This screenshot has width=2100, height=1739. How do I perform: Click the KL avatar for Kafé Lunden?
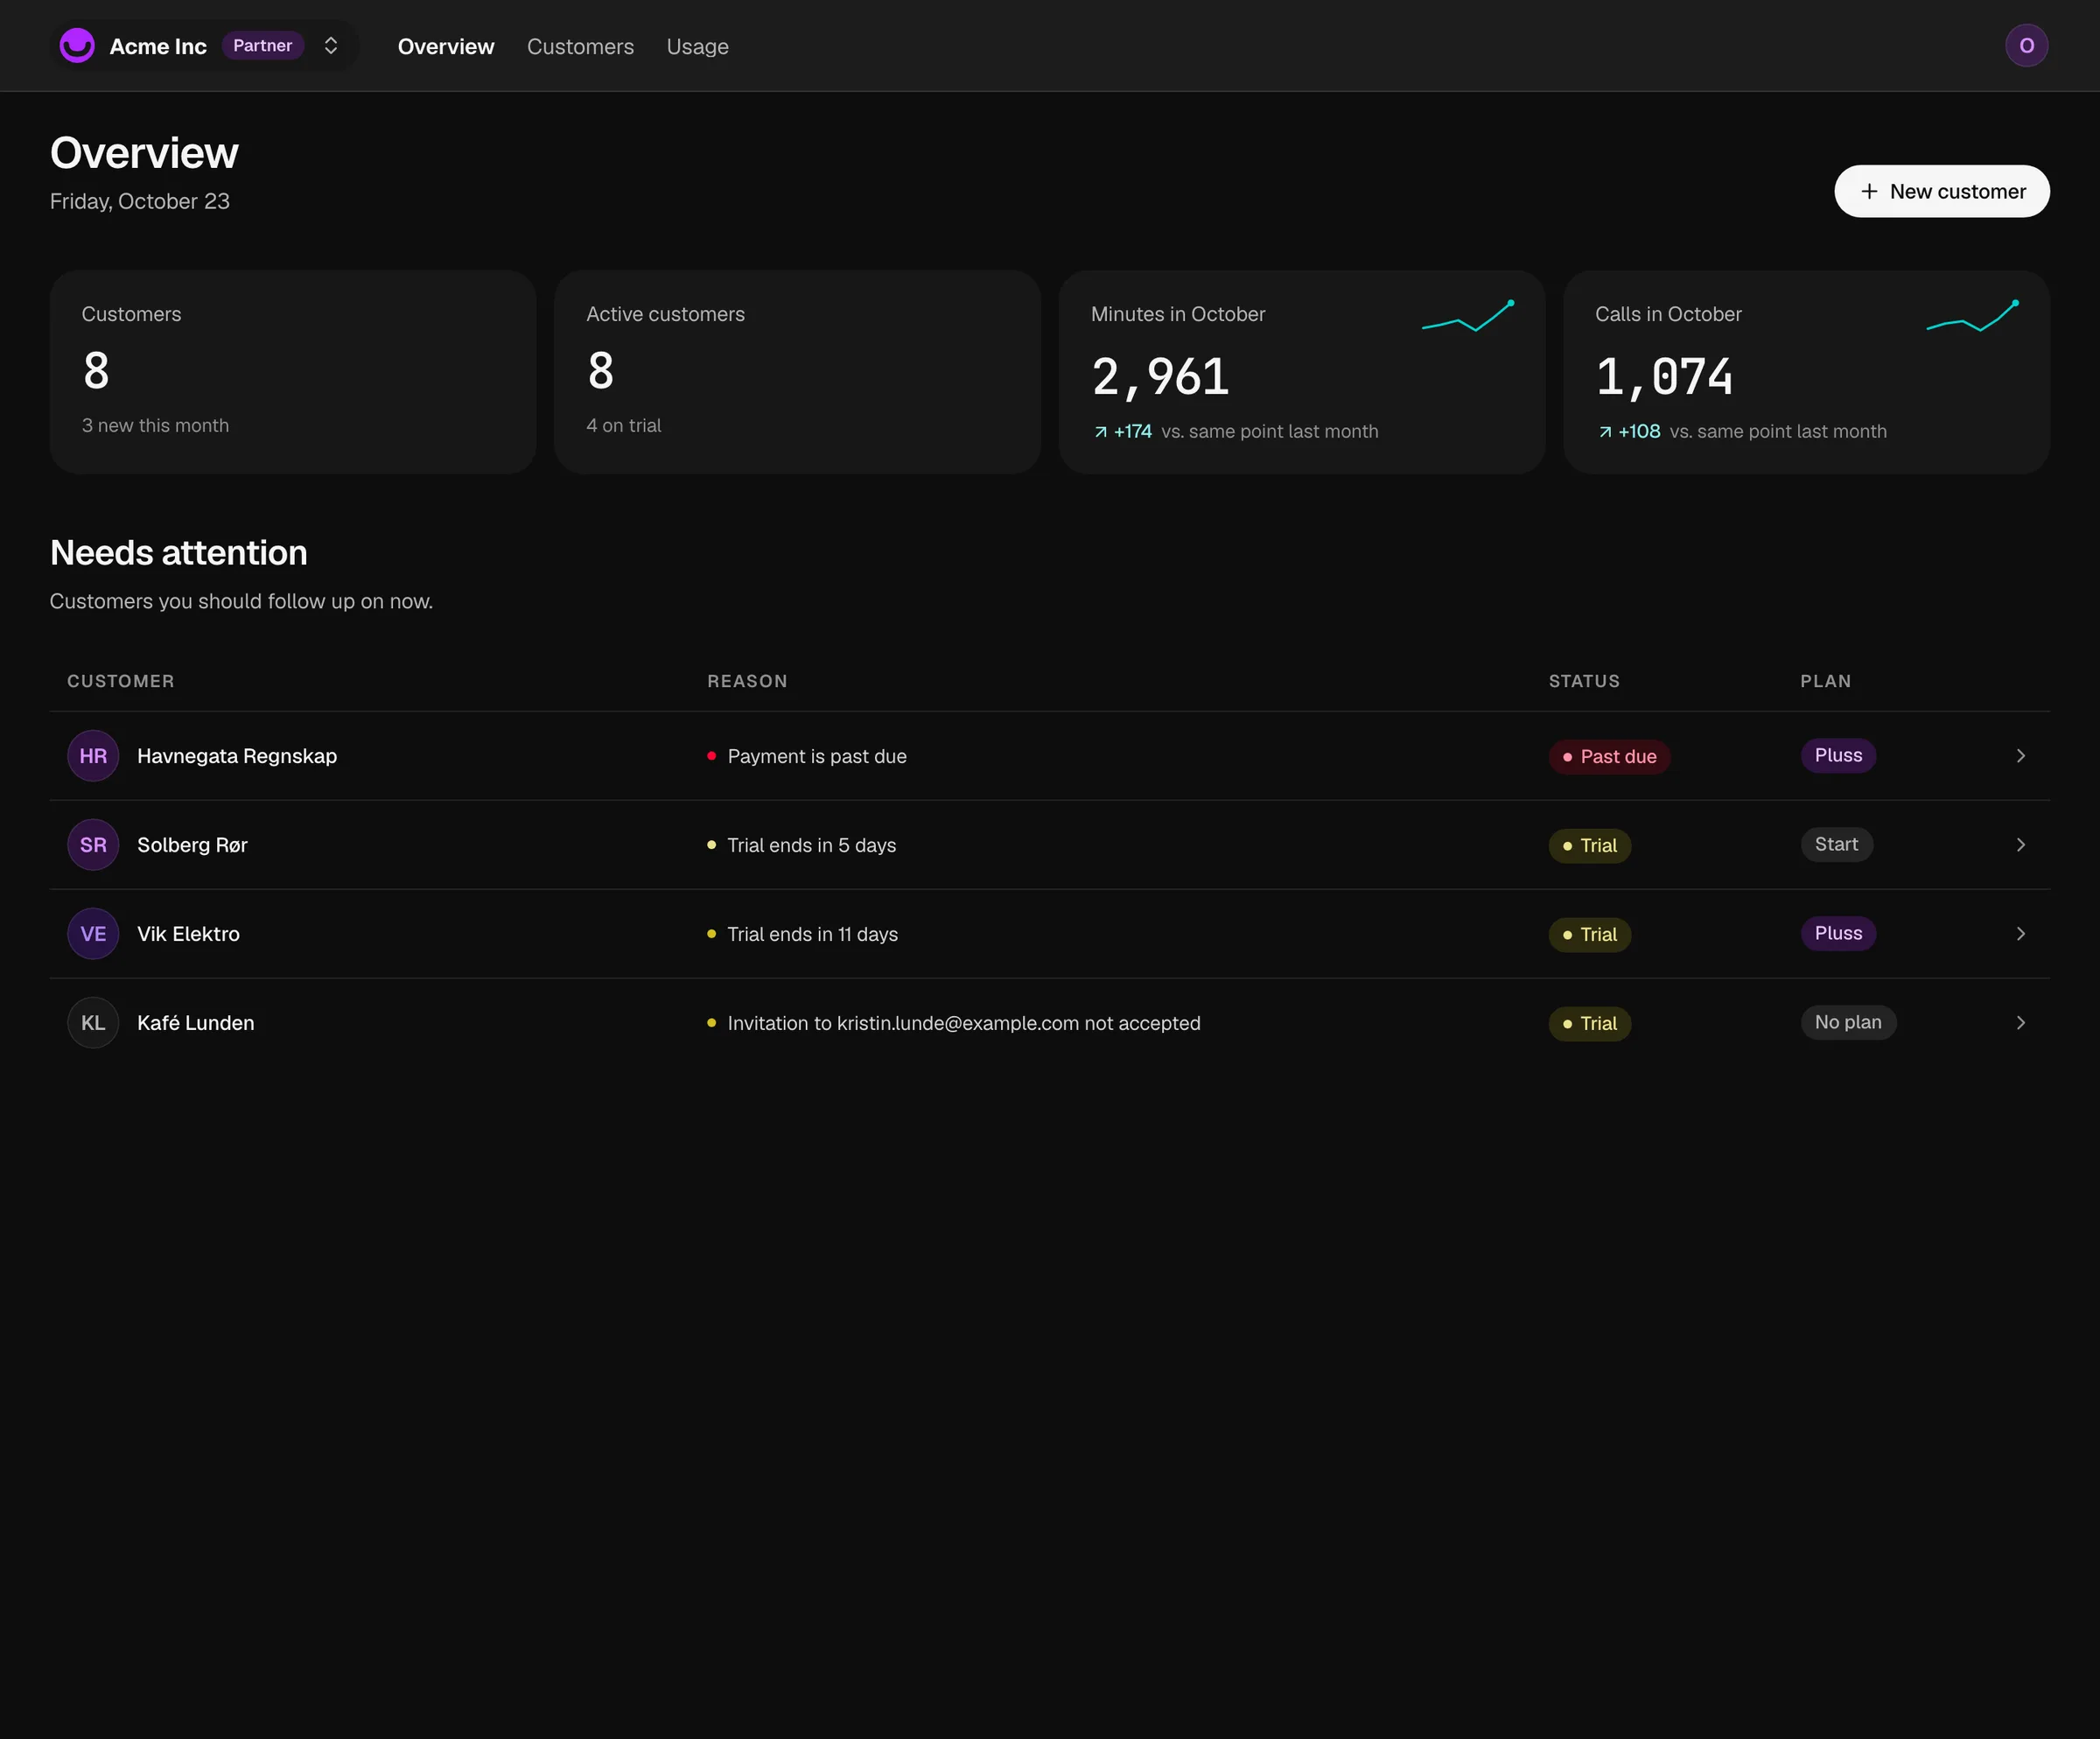coord(93,1023)
